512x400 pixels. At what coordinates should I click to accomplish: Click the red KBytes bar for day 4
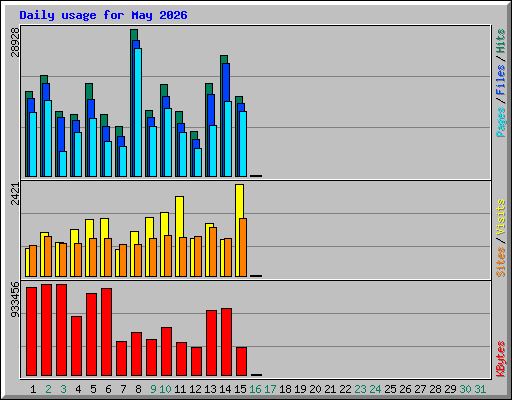(76, 346)
